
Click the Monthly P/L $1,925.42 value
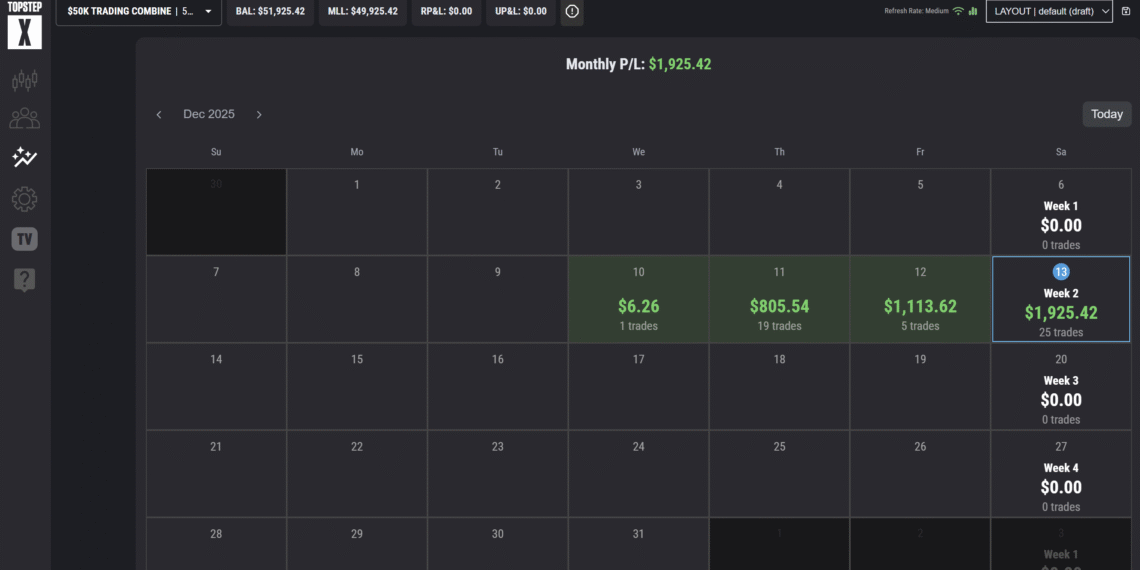tap(680, 64)
